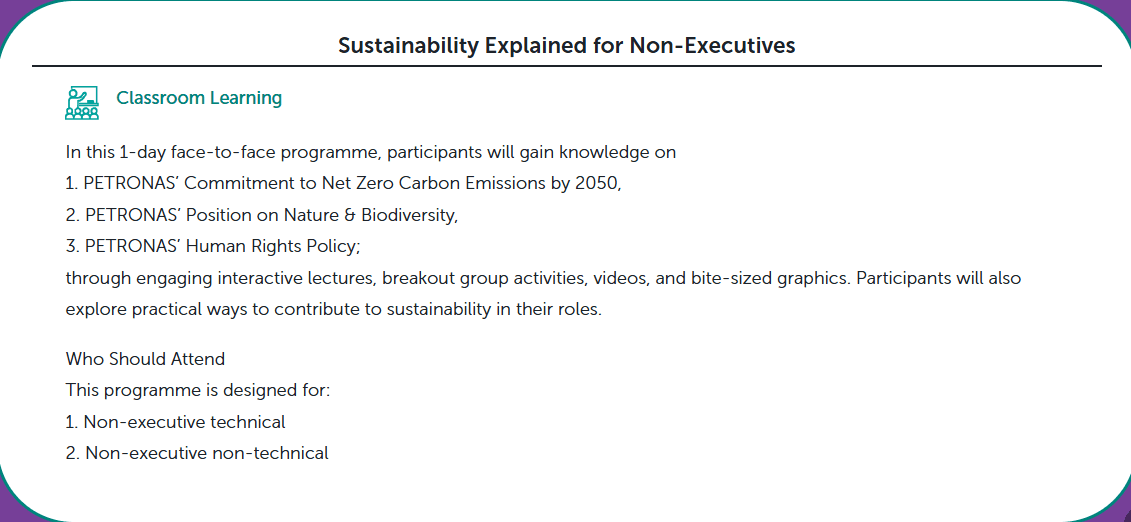Screen dimensions: 1131x522
Task: Select the Sustainability Explained for Non-Executives title
Action: (x=567, y=45)
